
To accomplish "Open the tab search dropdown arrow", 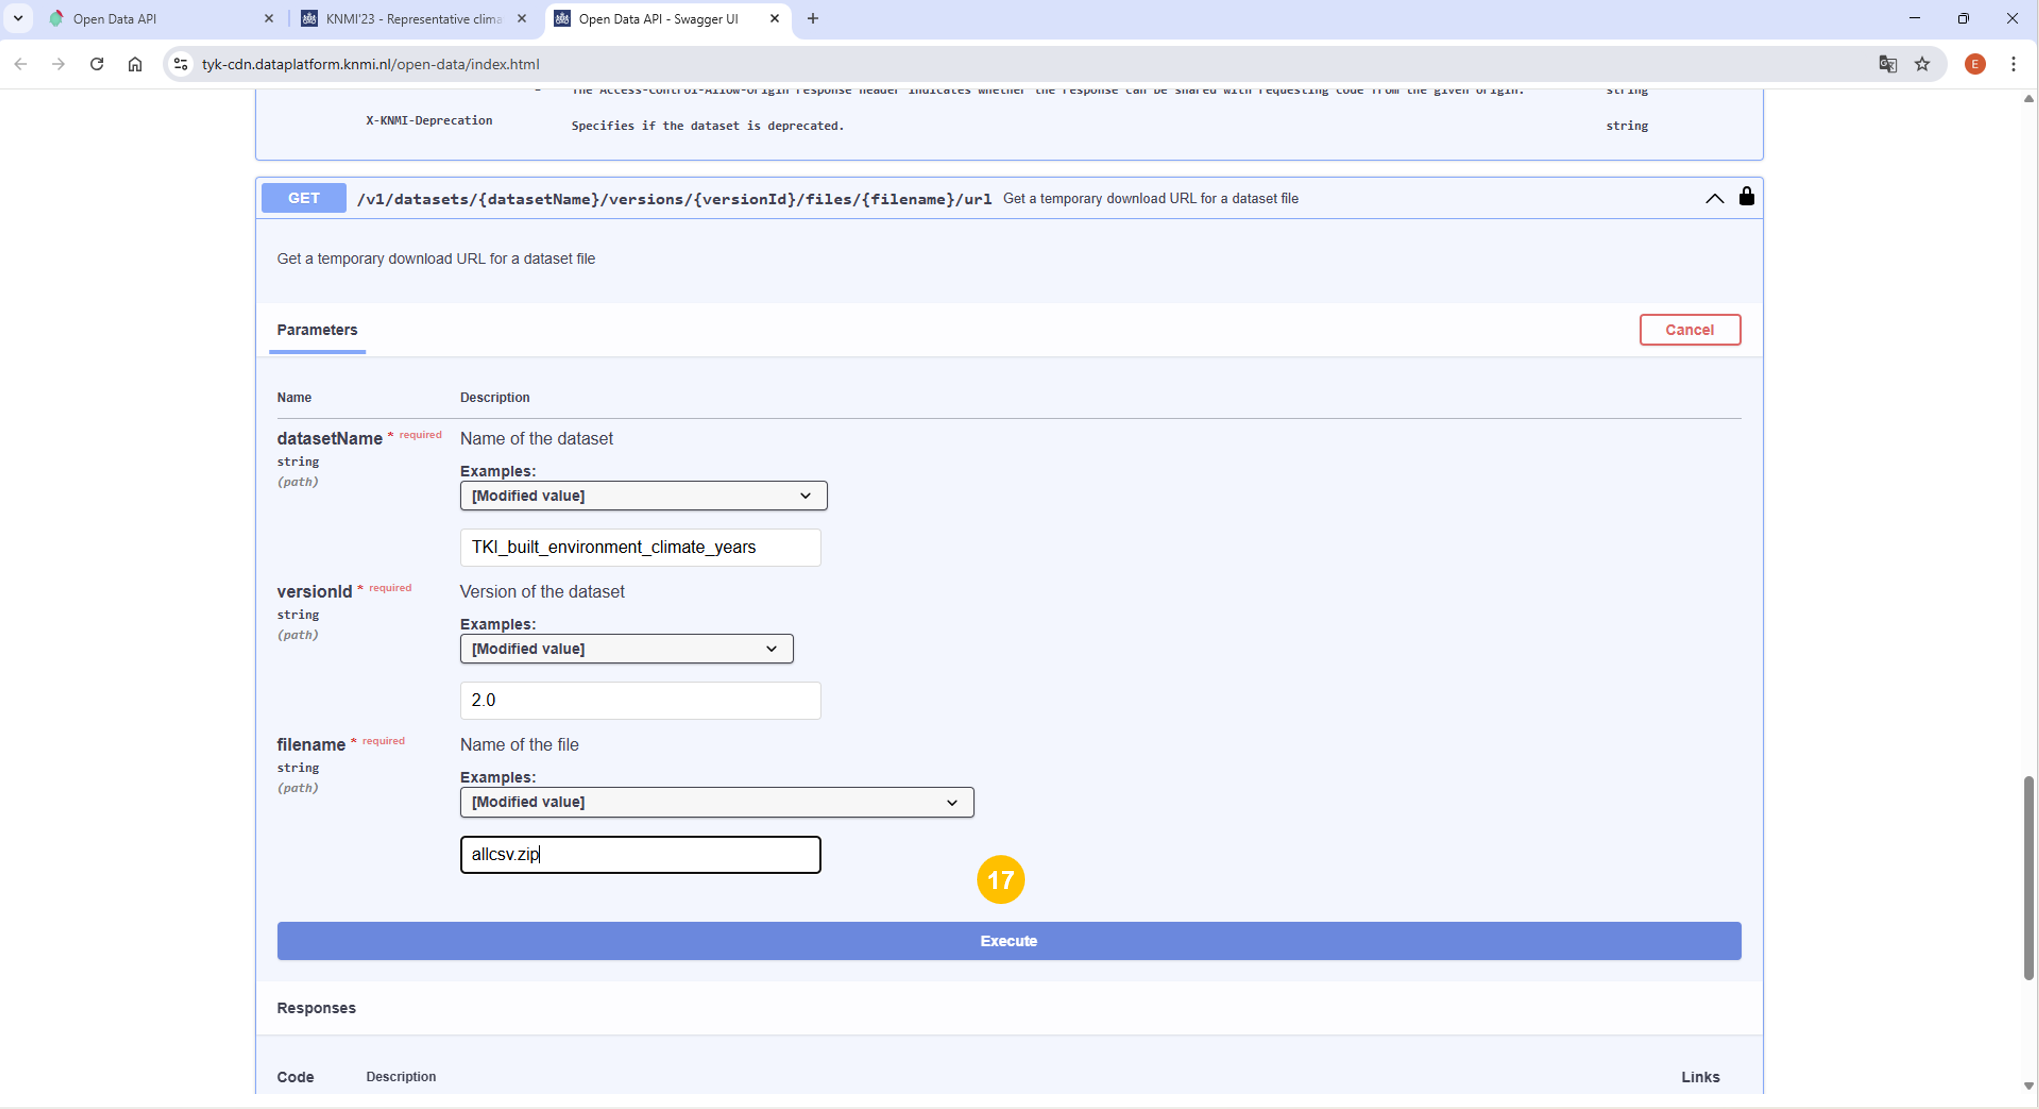I will [18, 18].
